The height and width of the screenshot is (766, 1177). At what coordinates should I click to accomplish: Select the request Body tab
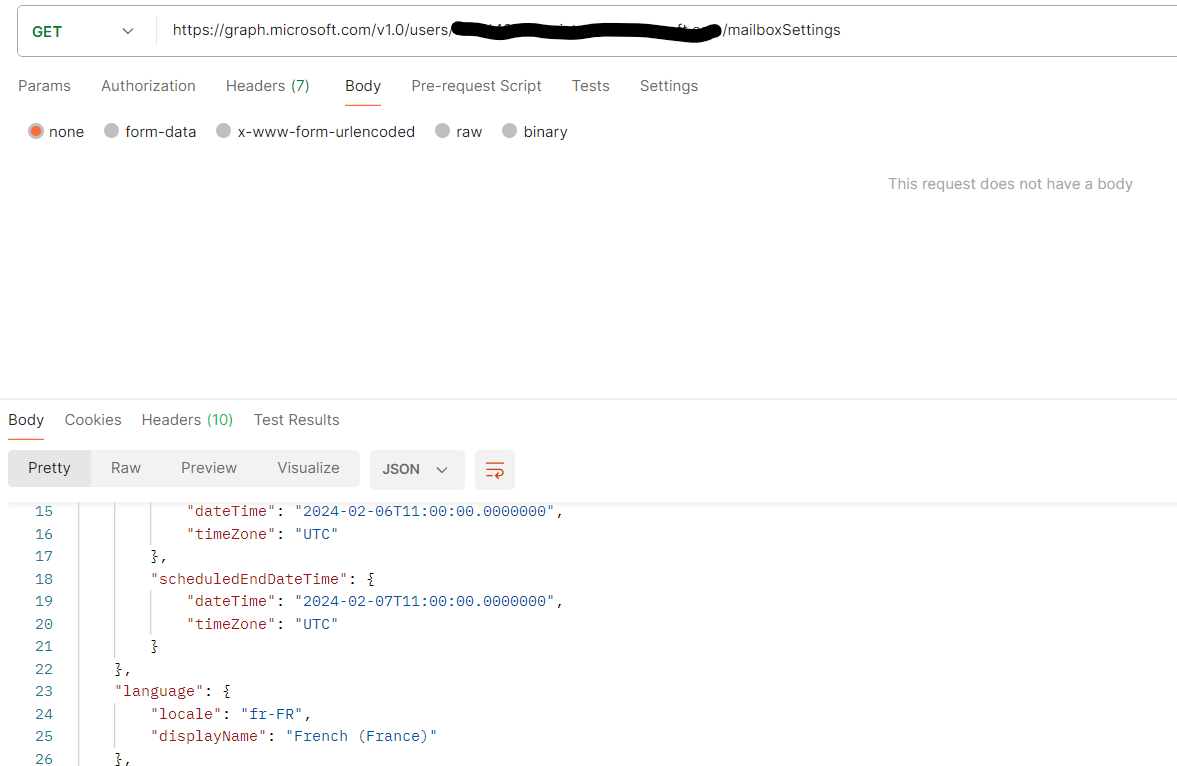pyautogui.click(x=363, y=86)
